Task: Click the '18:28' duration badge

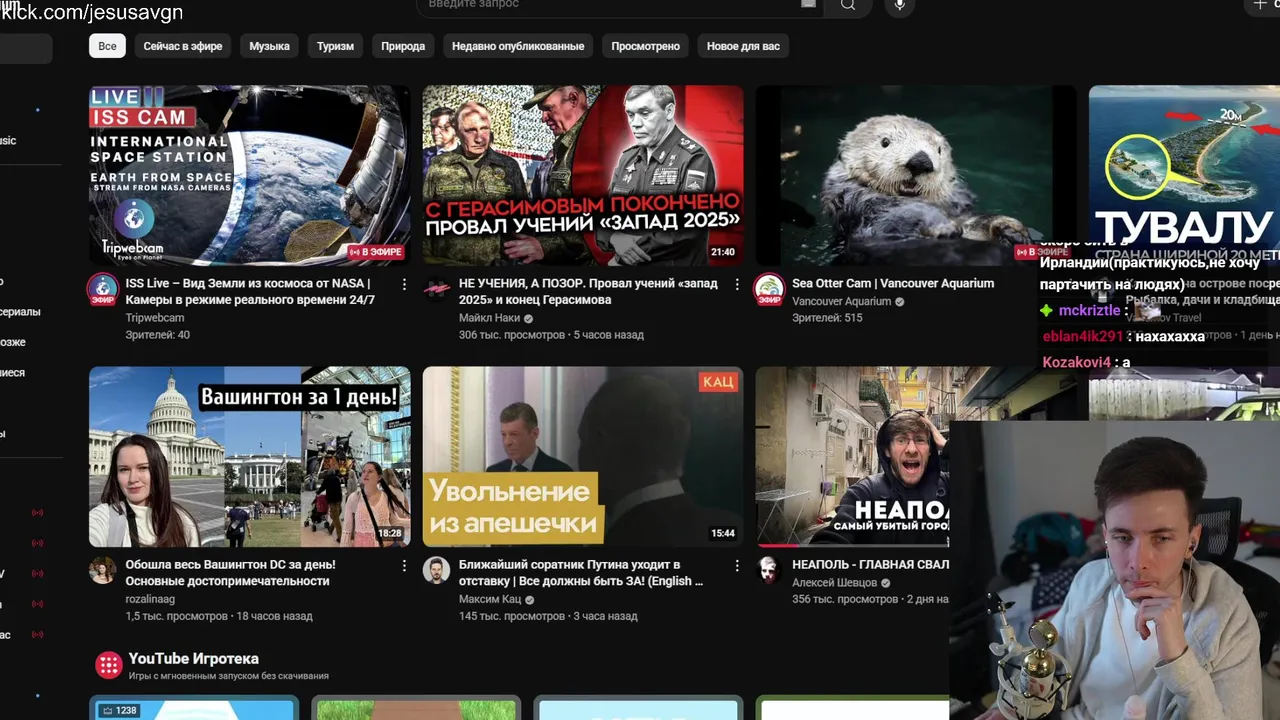Action: [x=390, y=533]
